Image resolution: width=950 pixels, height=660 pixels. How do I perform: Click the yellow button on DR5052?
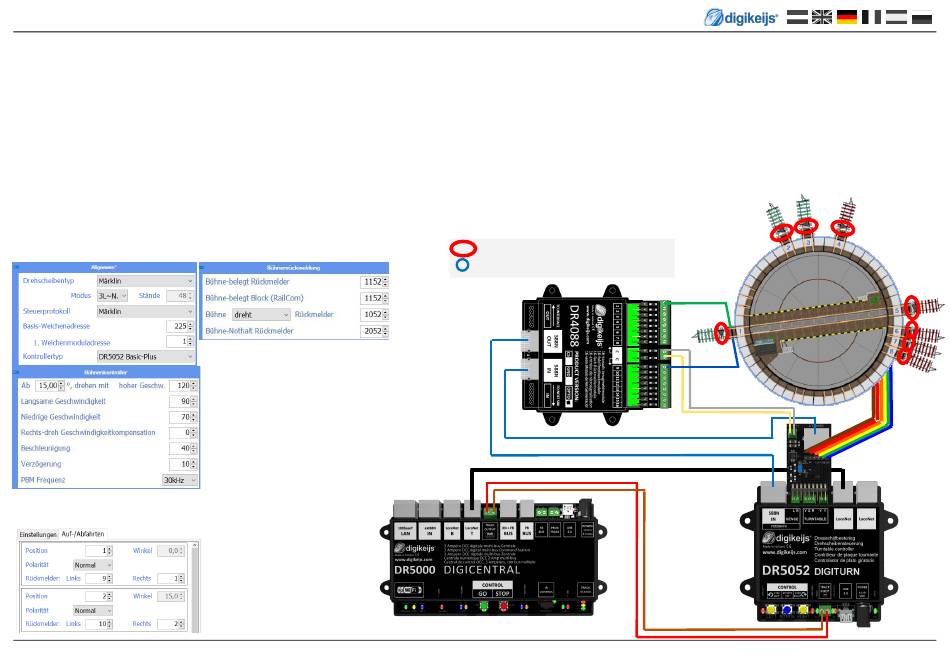[771, 610]
